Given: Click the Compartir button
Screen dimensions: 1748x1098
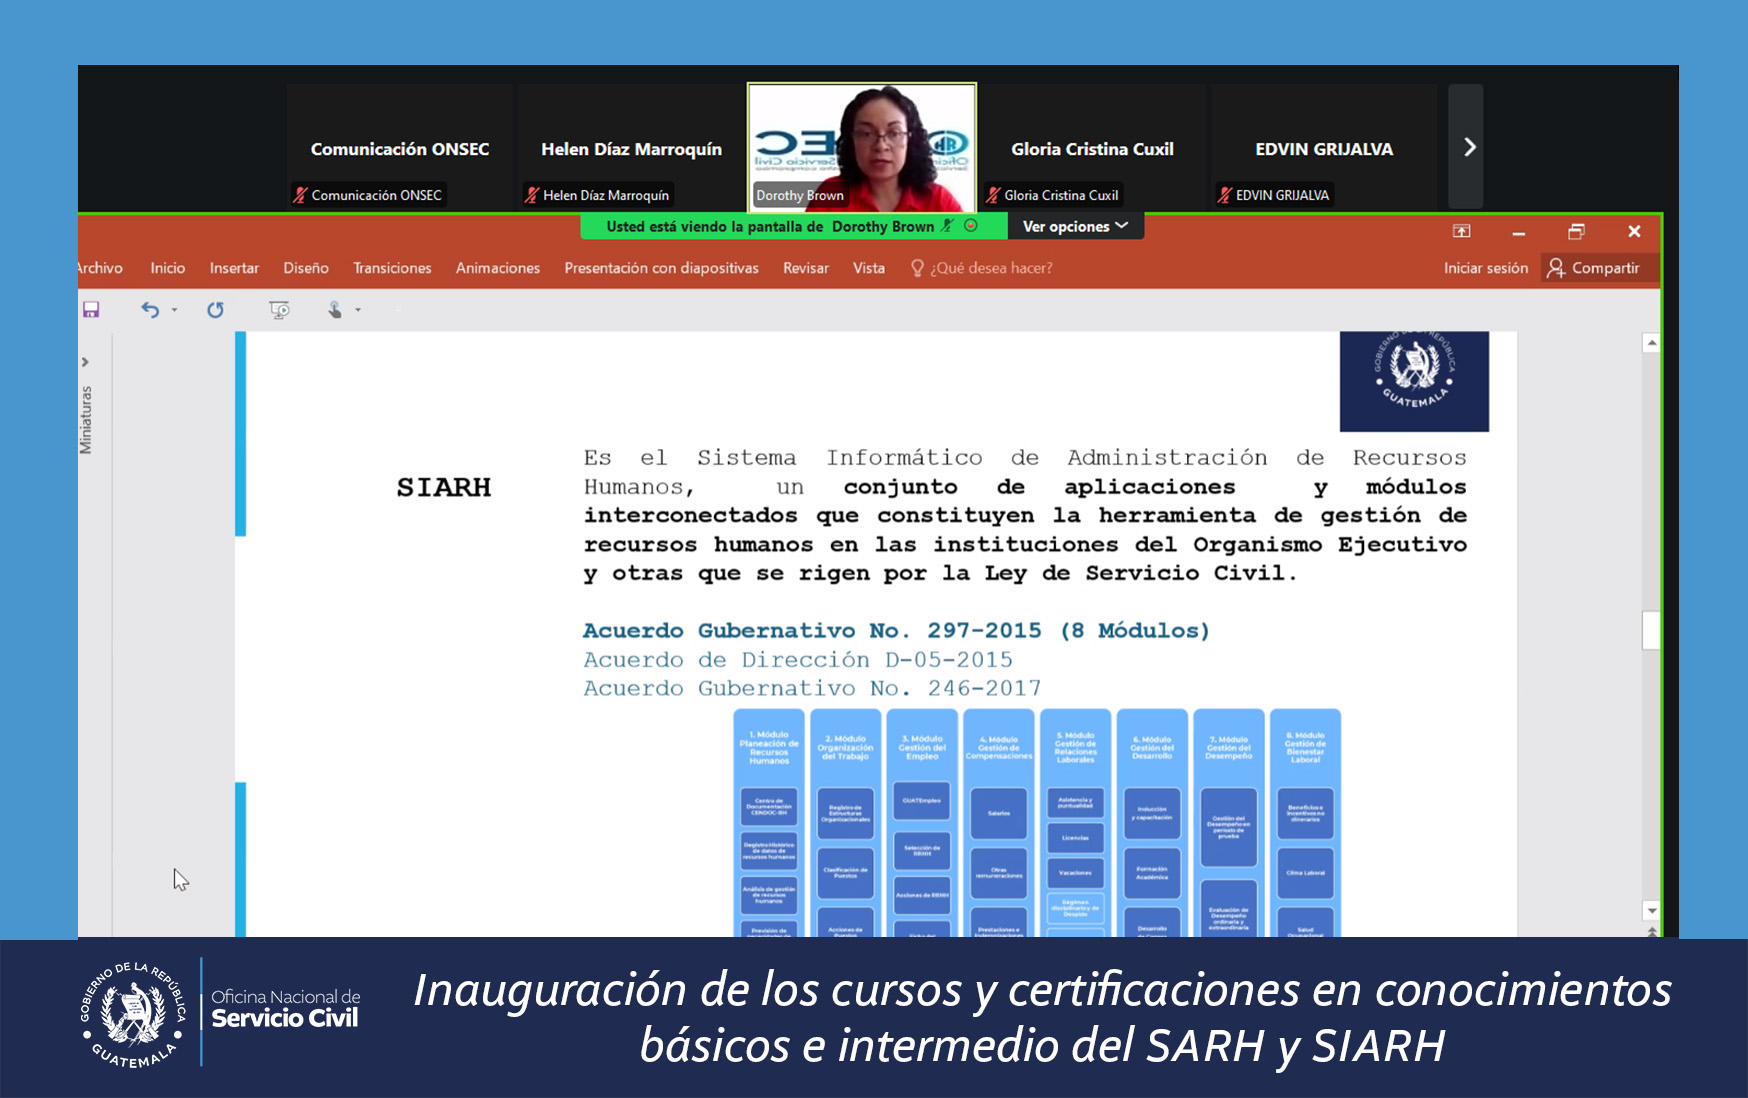Looking at the screenshot, I should click(x=1594, y=268).
